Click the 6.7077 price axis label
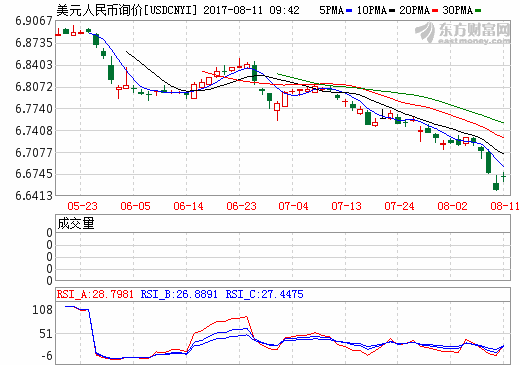This screenshot has height=365, width=520. [34, 153]
